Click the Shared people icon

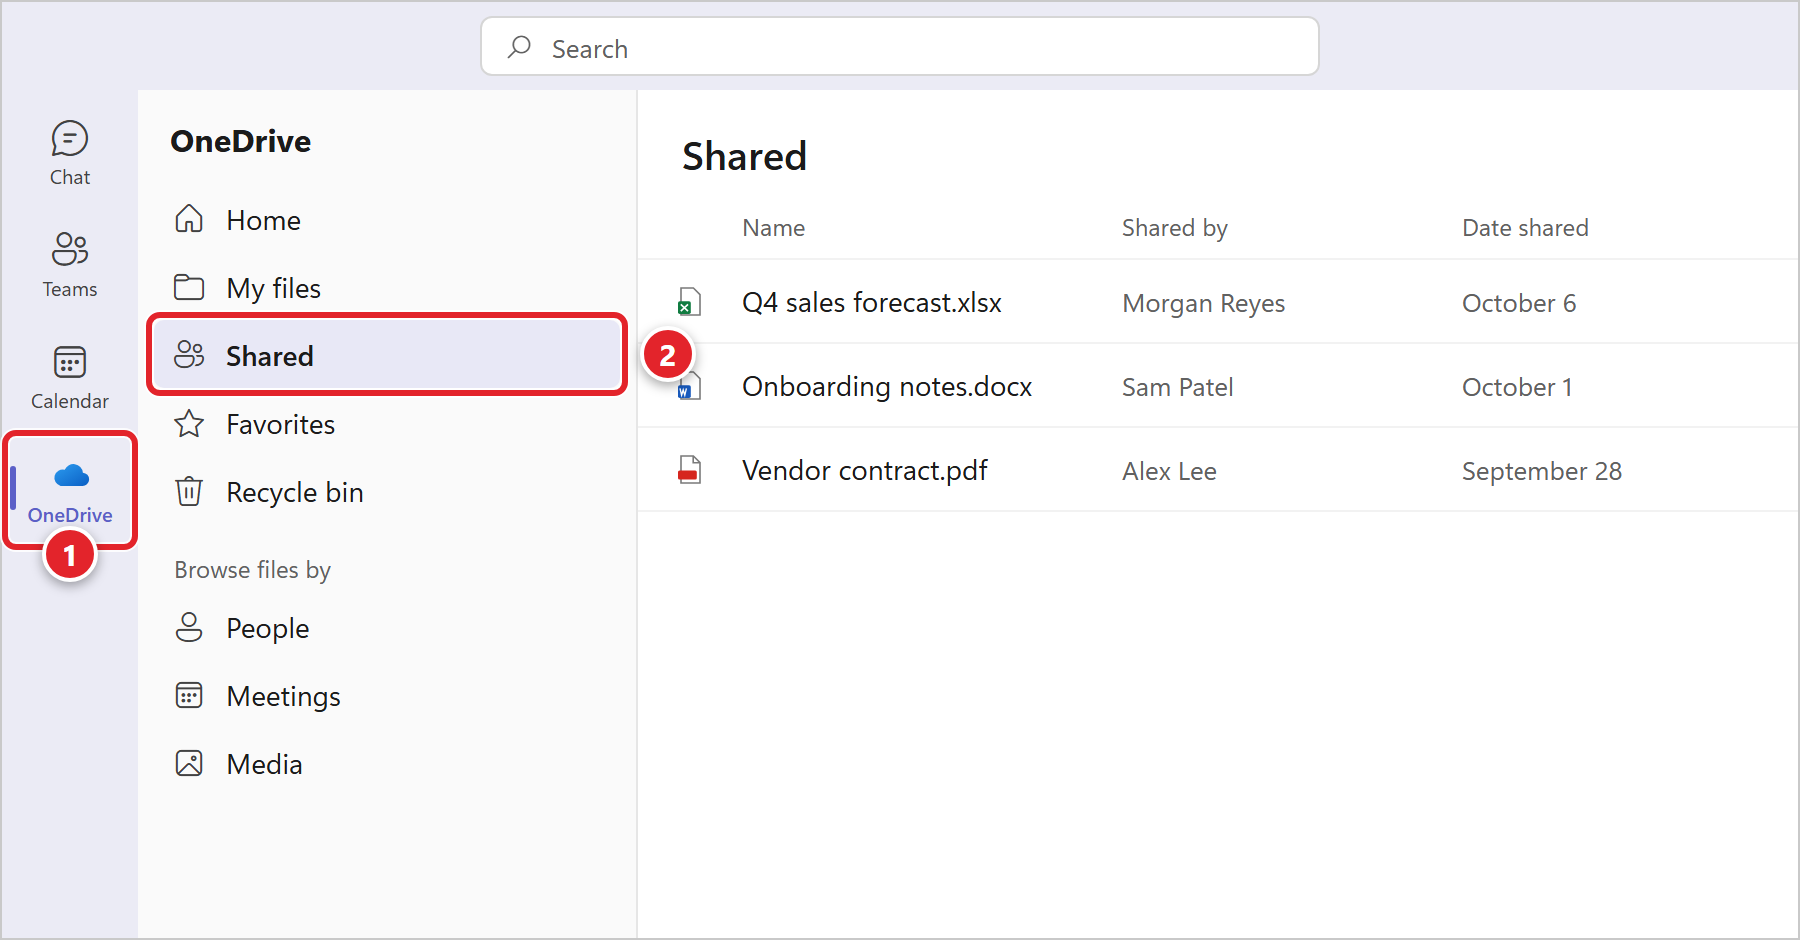point(189,355)
